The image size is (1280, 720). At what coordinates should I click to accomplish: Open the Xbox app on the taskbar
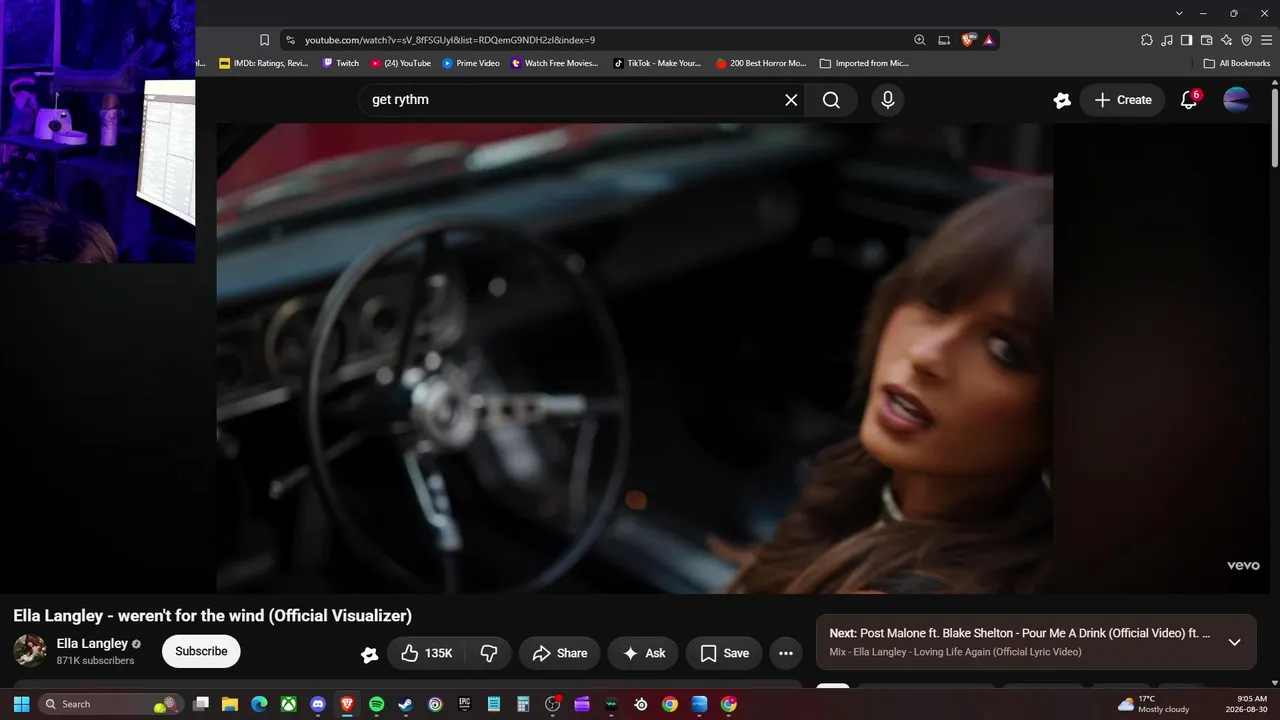pos(288,704)
